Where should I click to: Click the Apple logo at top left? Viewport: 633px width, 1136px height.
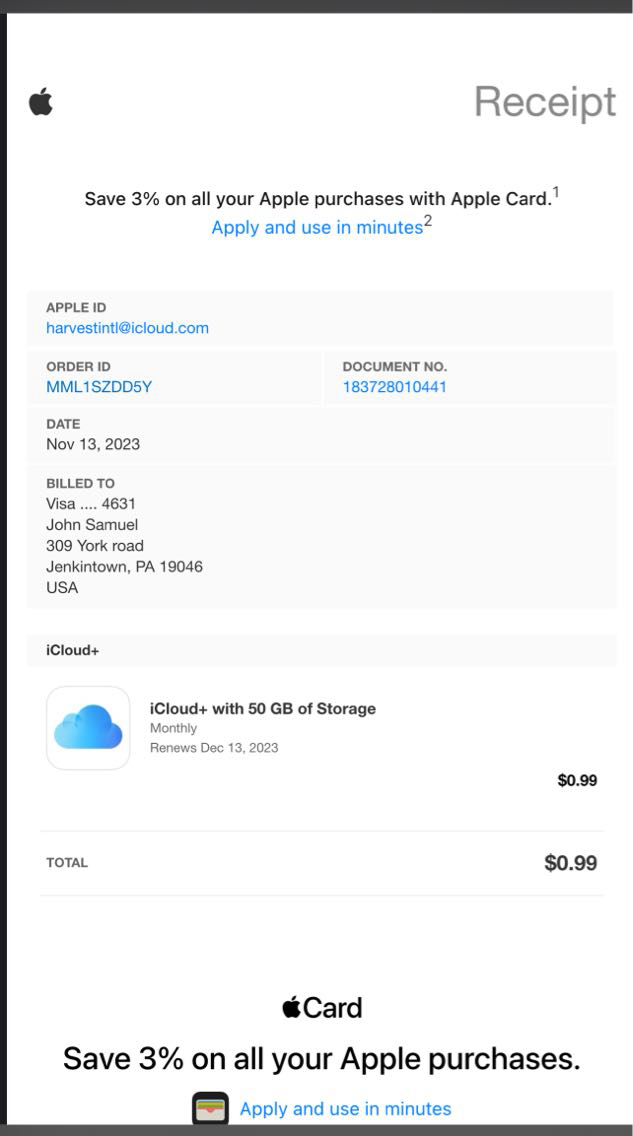coord(41,101)
